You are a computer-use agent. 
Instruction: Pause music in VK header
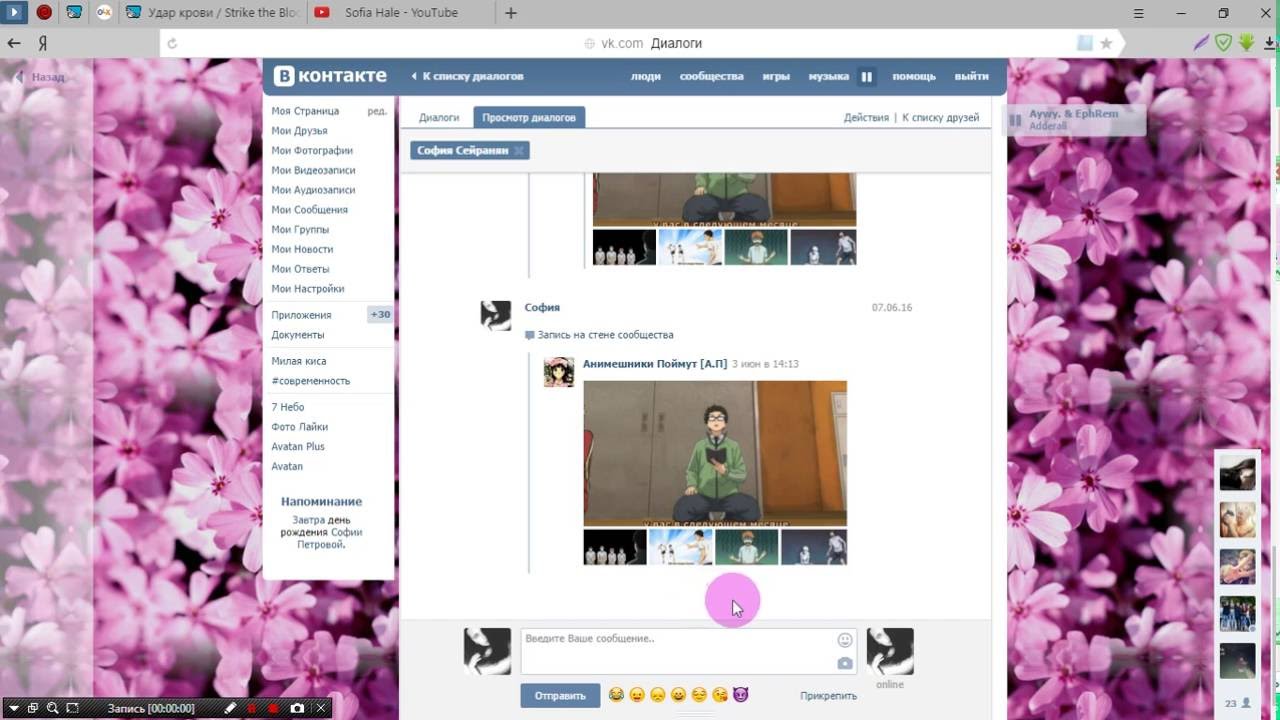(x=867, y=76)
